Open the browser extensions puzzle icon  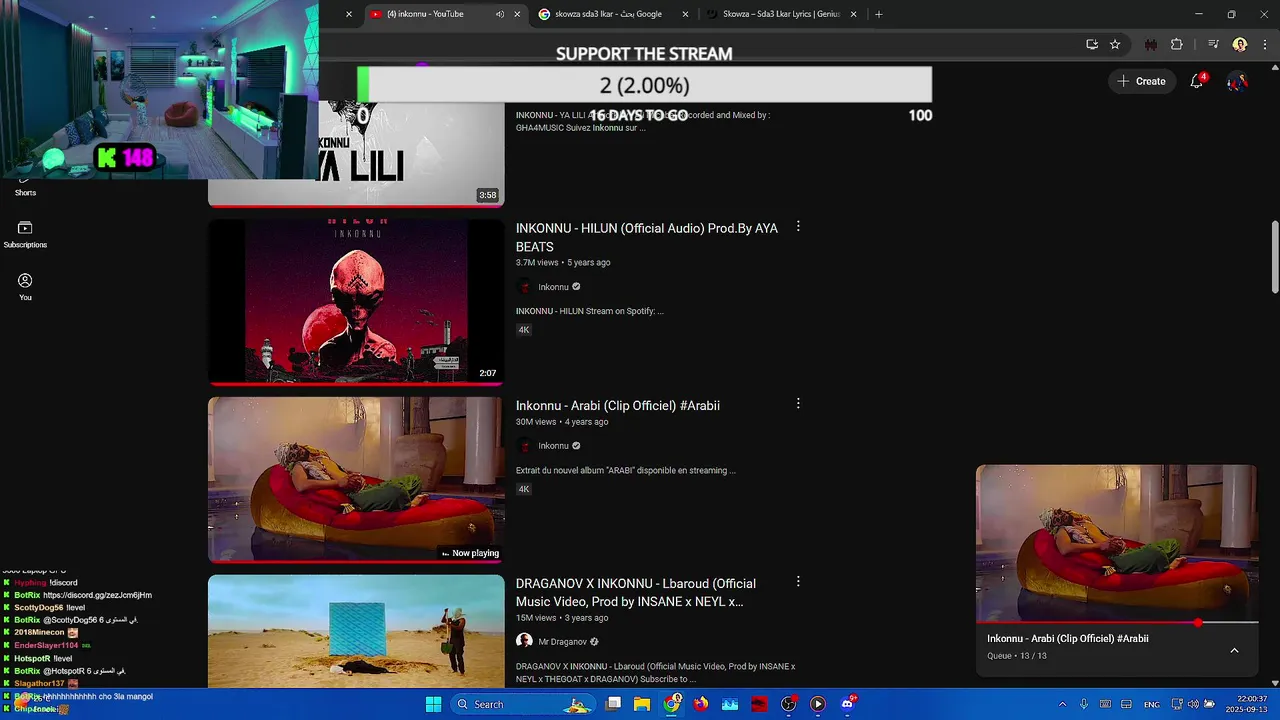pos(1176,44)
